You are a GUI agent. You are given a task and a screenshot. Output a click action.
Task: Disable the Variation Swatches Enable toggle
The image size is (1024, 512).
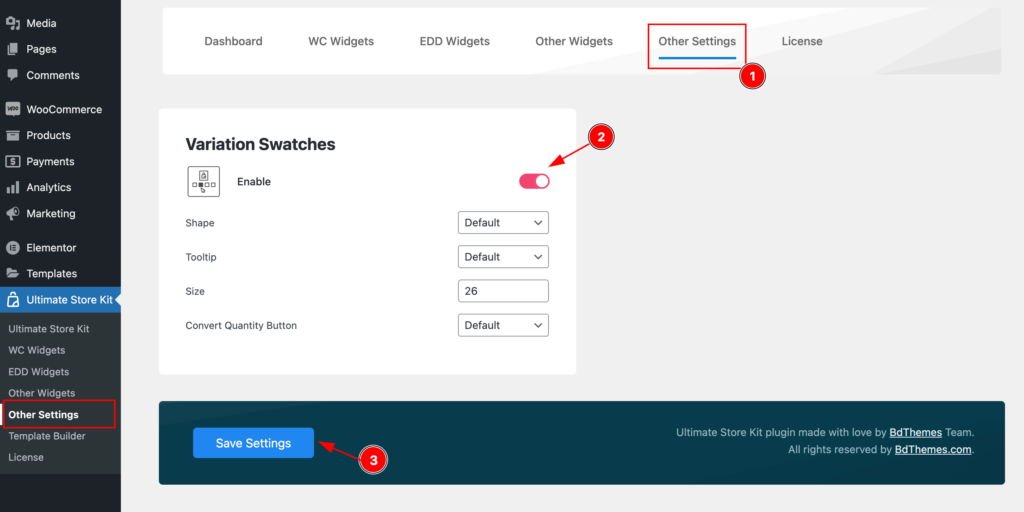pyautogui.click(x=534, y=182)
